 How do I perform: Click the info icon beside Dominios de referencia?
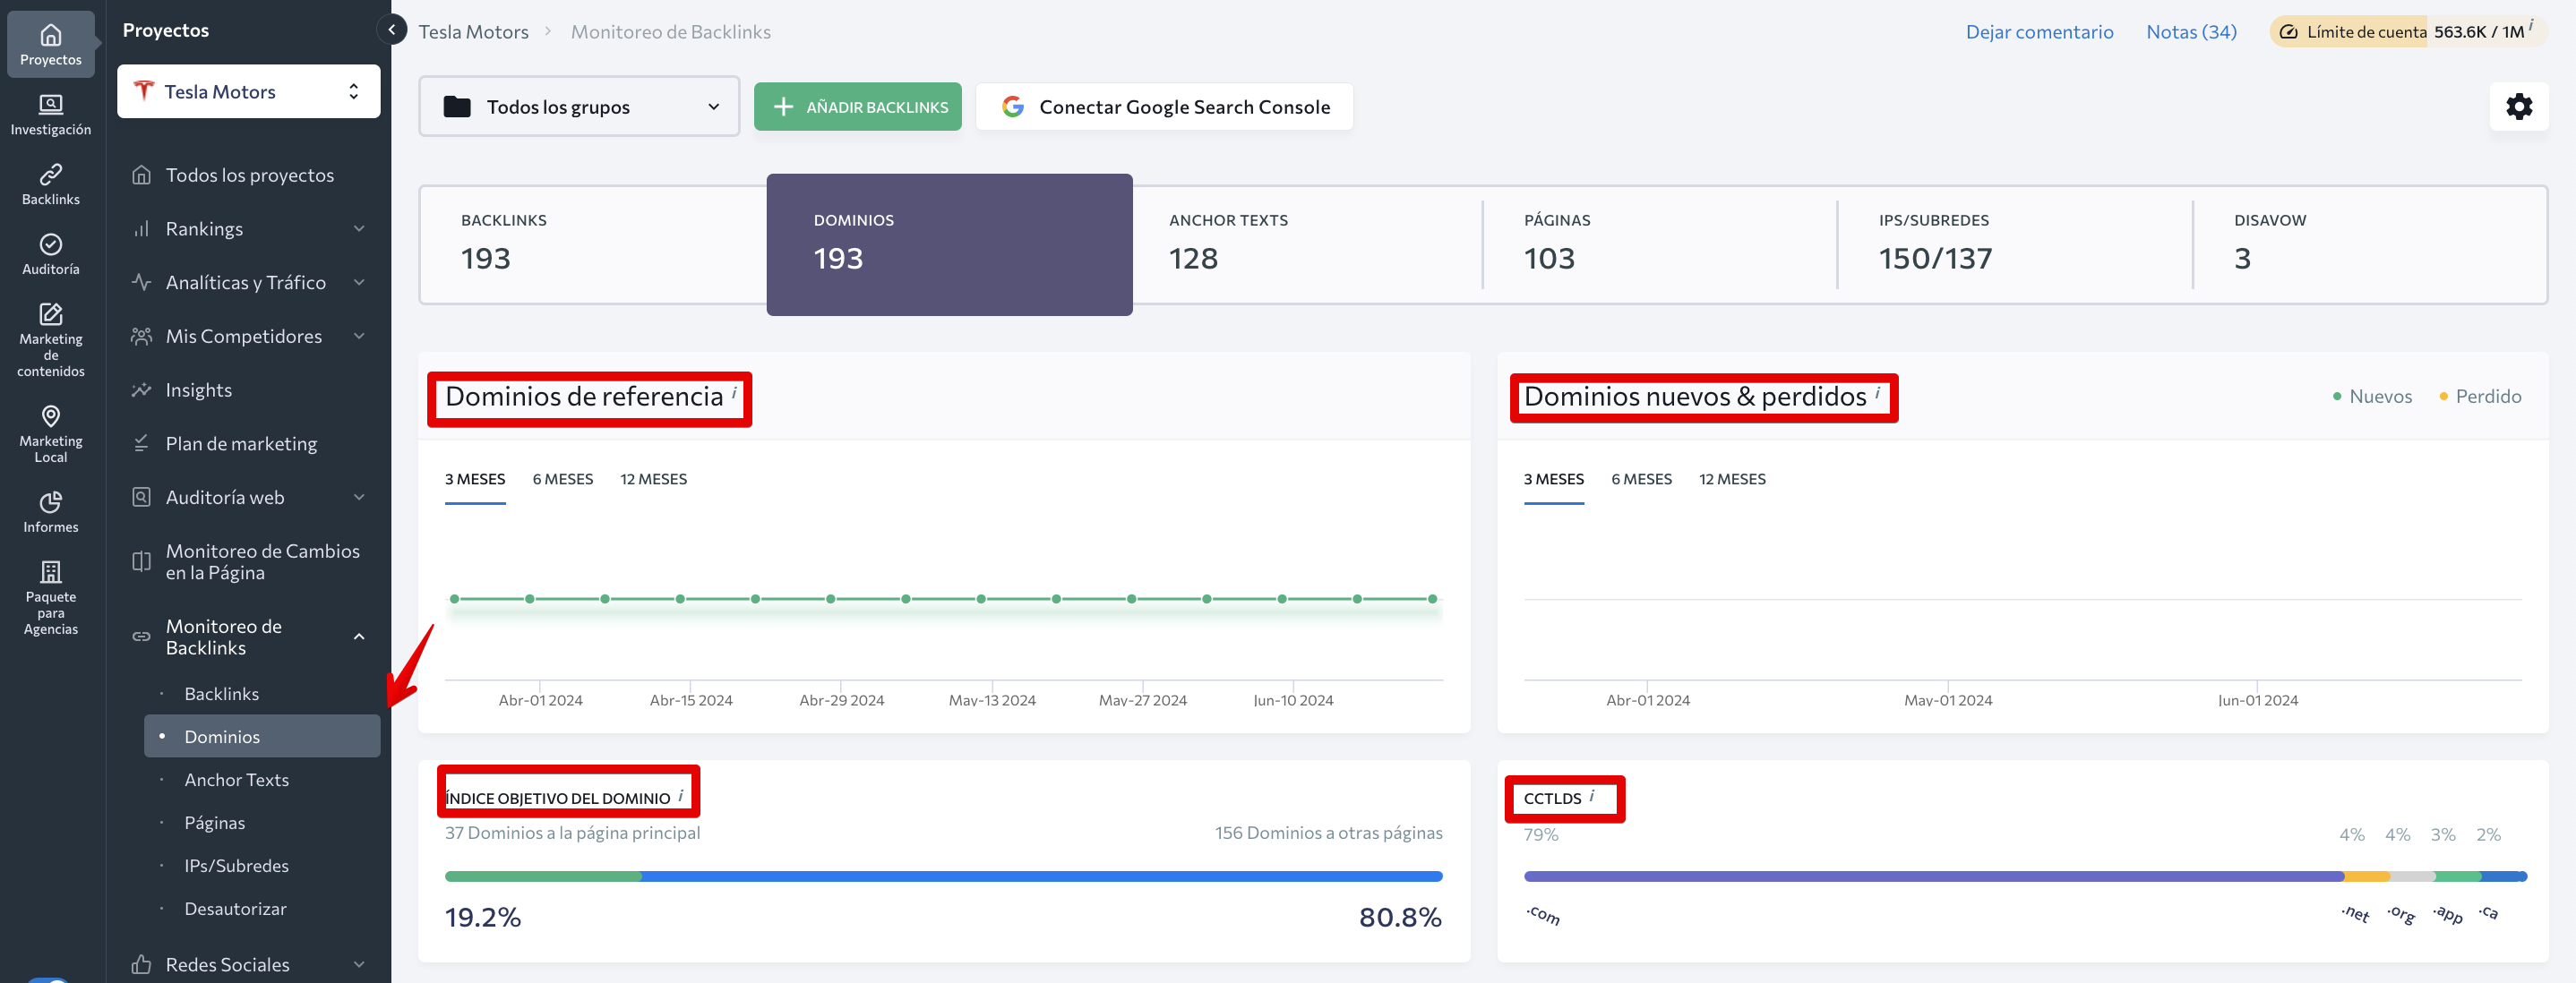[734, 392]
